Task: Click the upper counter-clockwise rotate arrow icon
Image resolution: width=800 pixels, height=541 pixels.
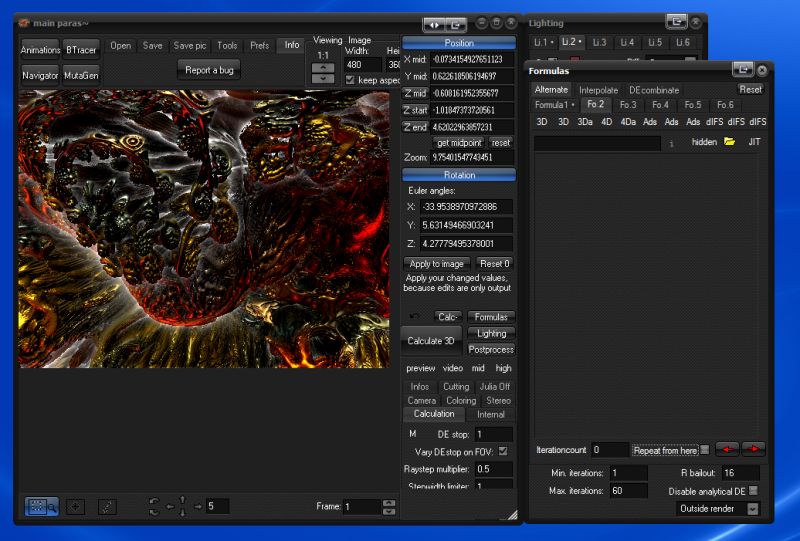Action: pyautogui.click(x=155, y=501)
